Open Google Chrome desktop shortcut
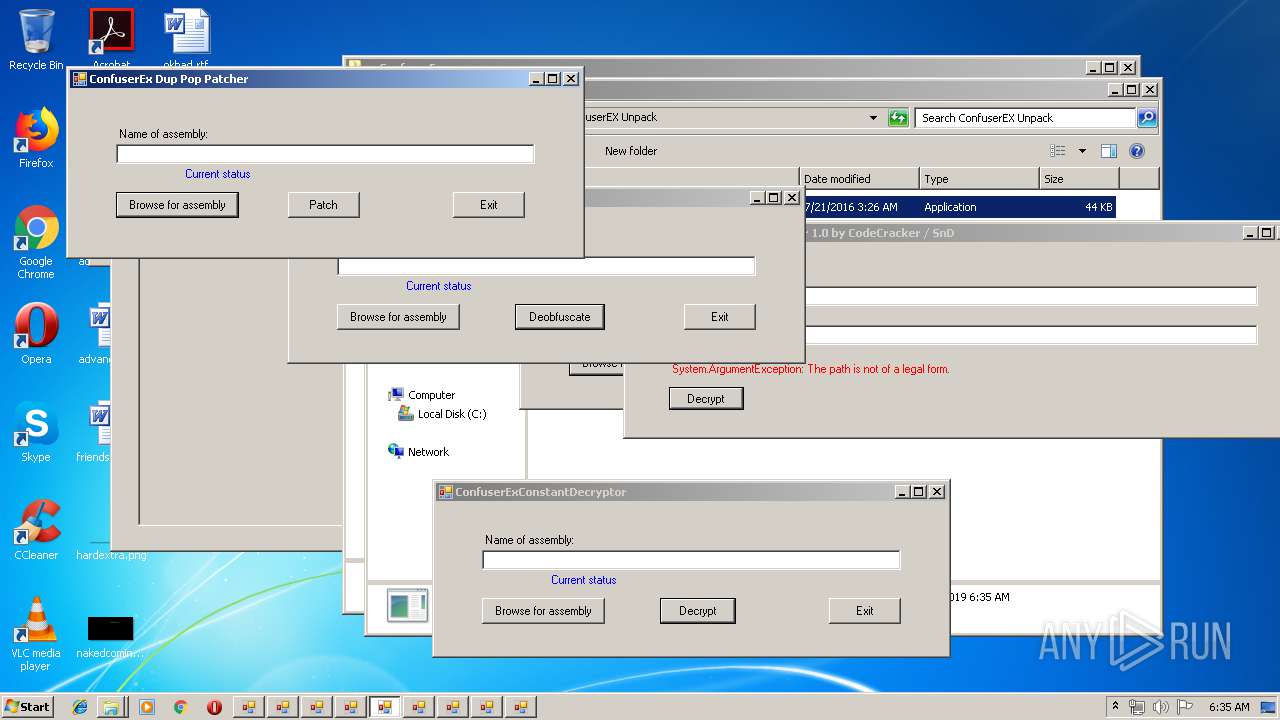This screenshot has height=720, width=1280. coord(36,242)
